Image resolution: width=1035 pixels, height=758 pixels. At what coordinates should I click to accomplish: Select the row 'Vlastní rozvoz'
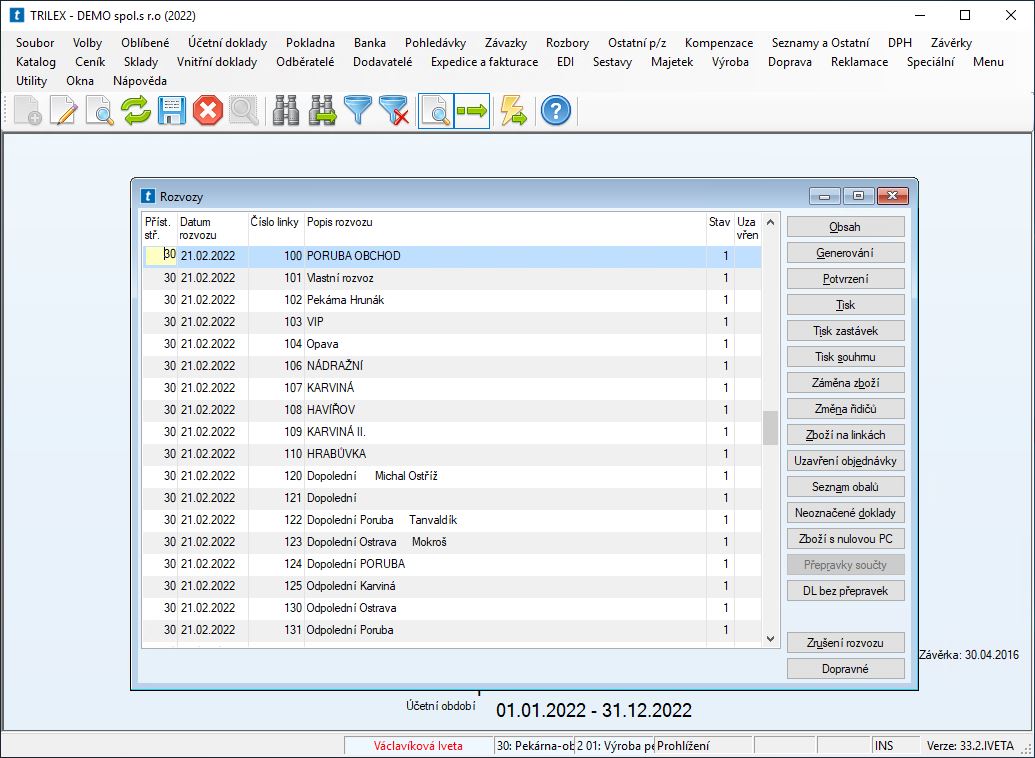(451, 278)
